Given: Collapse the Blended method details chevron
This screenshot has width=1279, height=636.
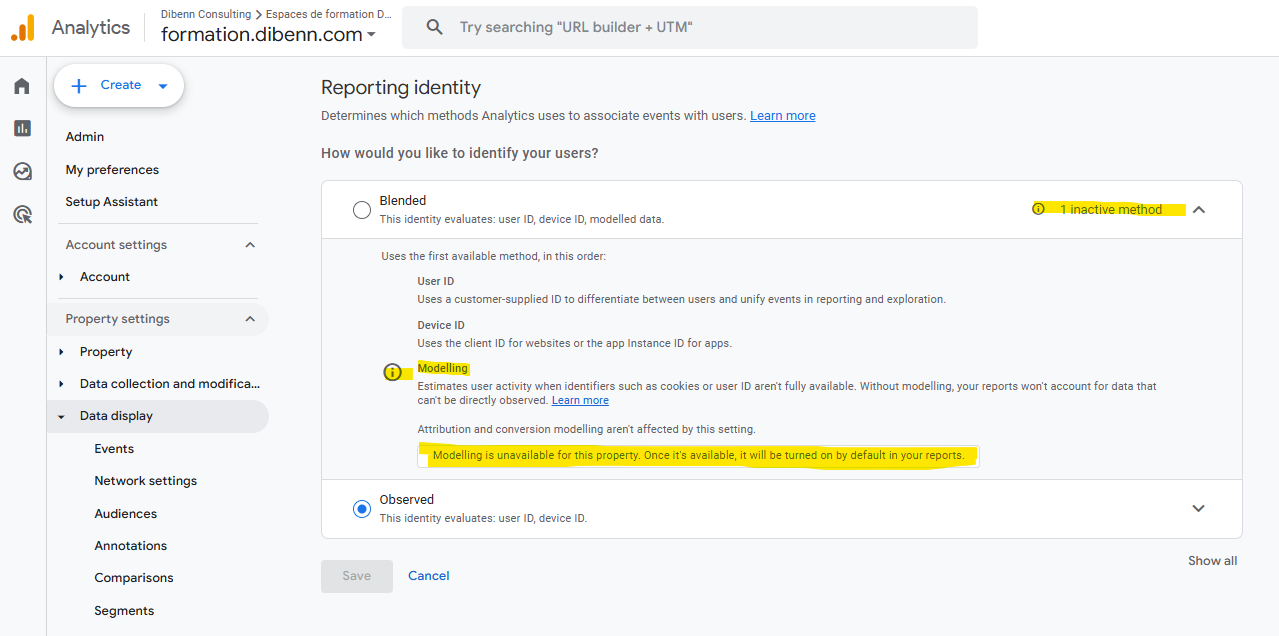Looking at the screenshot, I should (1198, 209).
